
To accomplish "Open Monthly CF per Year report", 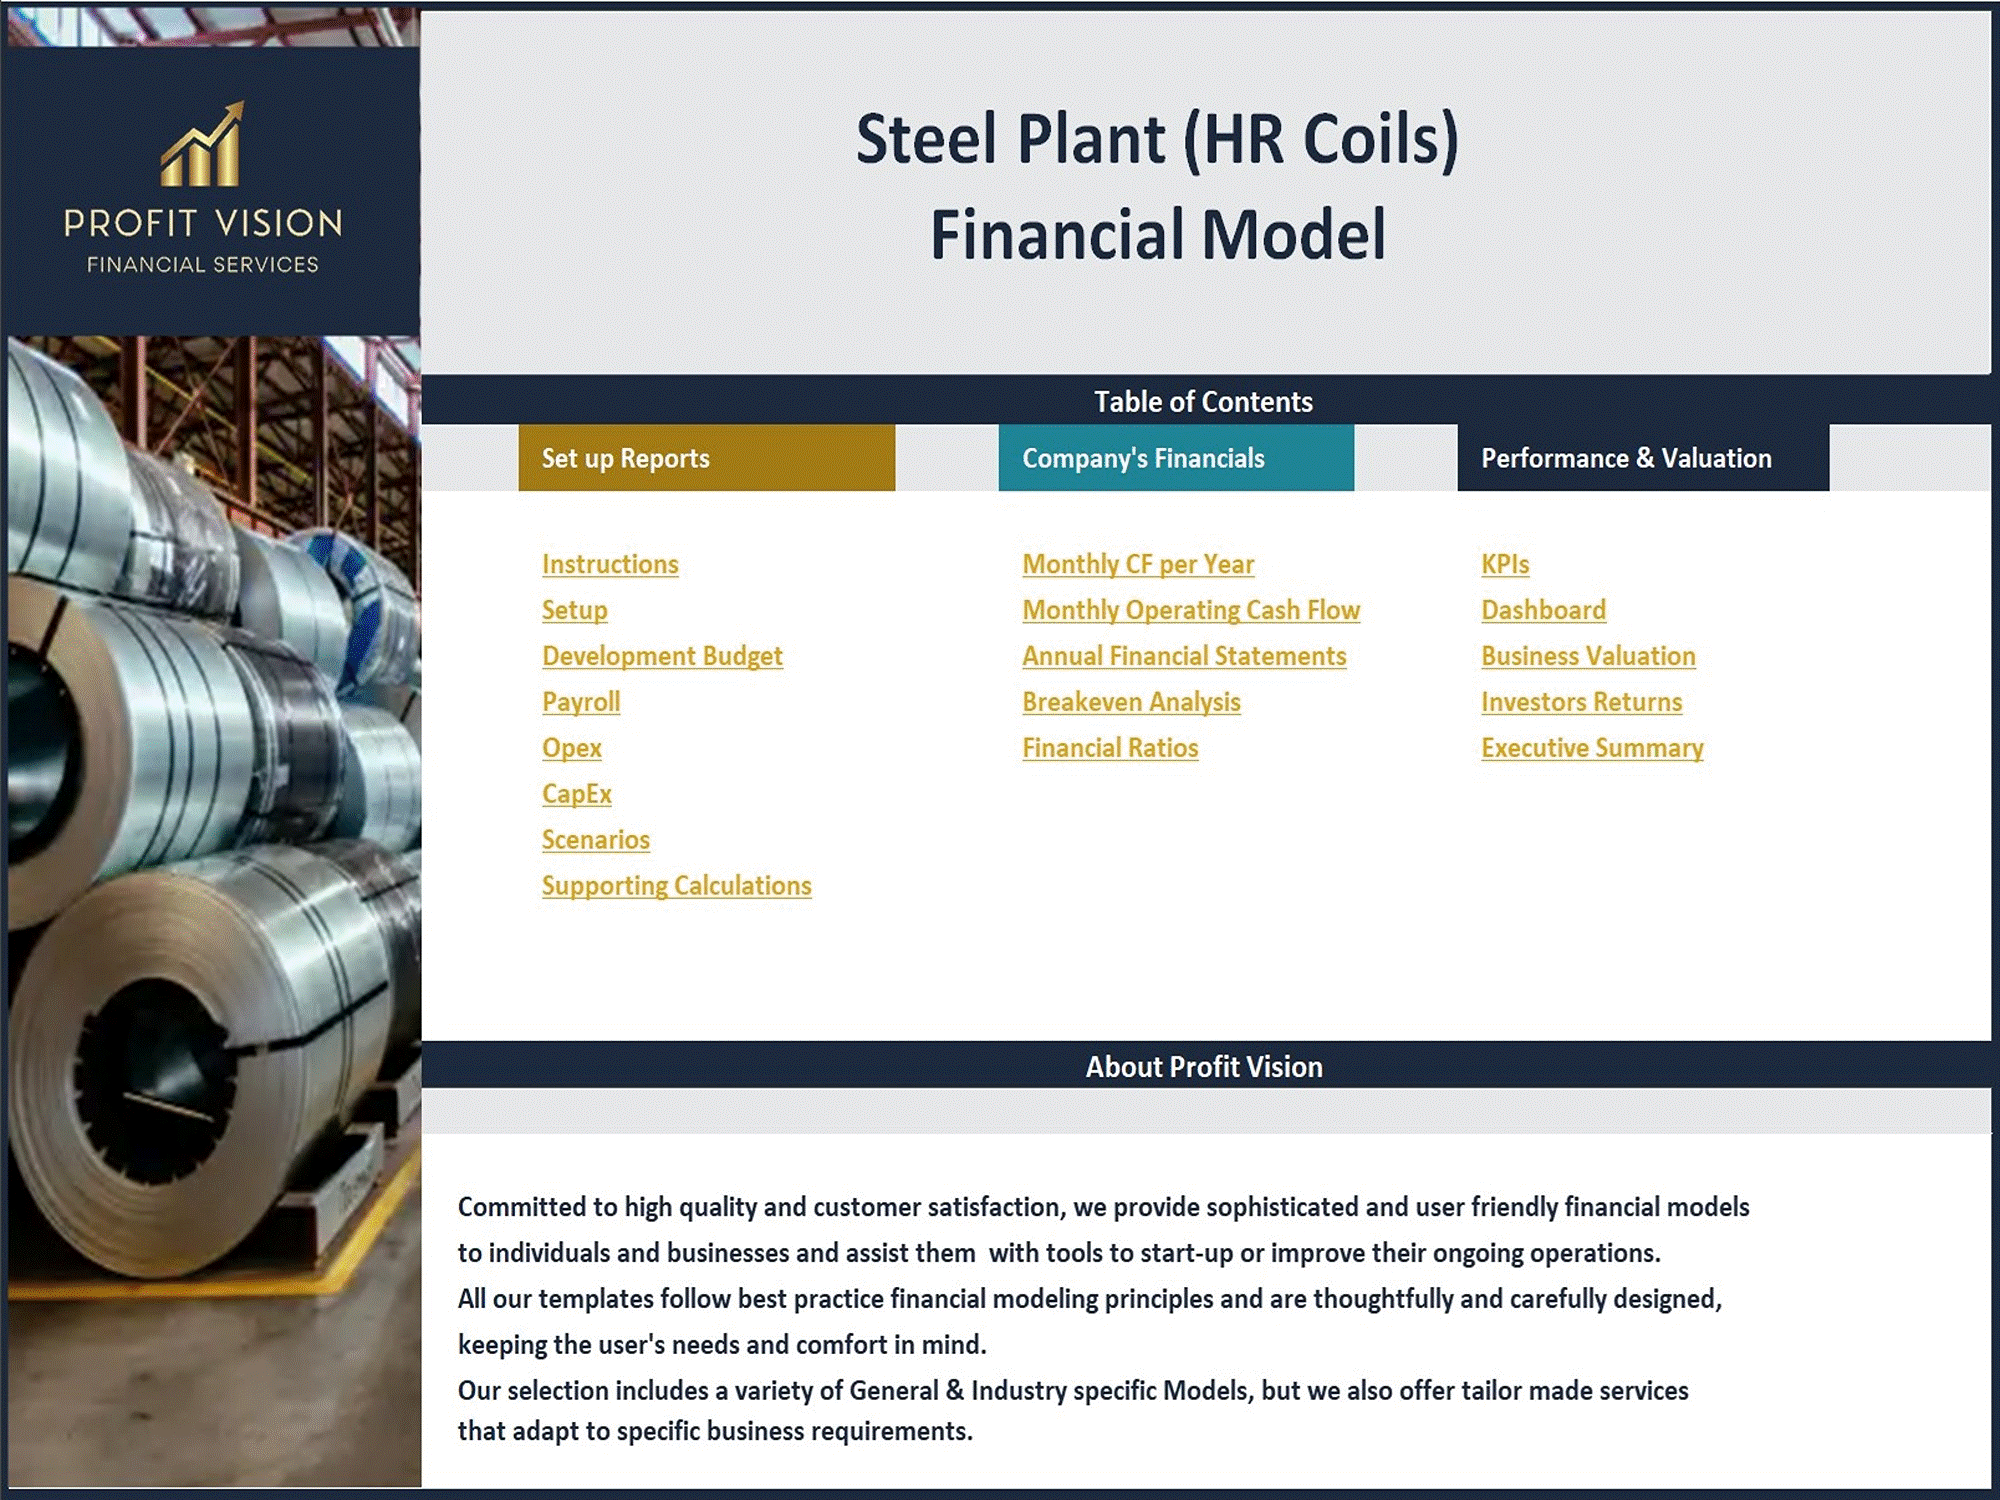I will click(1139, 562).
